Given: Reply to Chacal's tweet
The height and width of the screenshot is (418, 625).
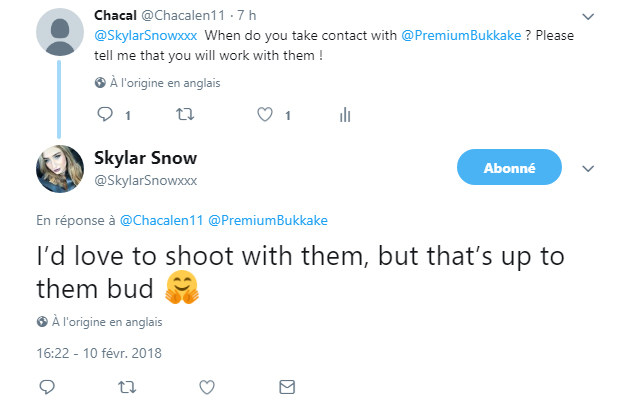Looking at the screenshot, I should tap(104, 115).
